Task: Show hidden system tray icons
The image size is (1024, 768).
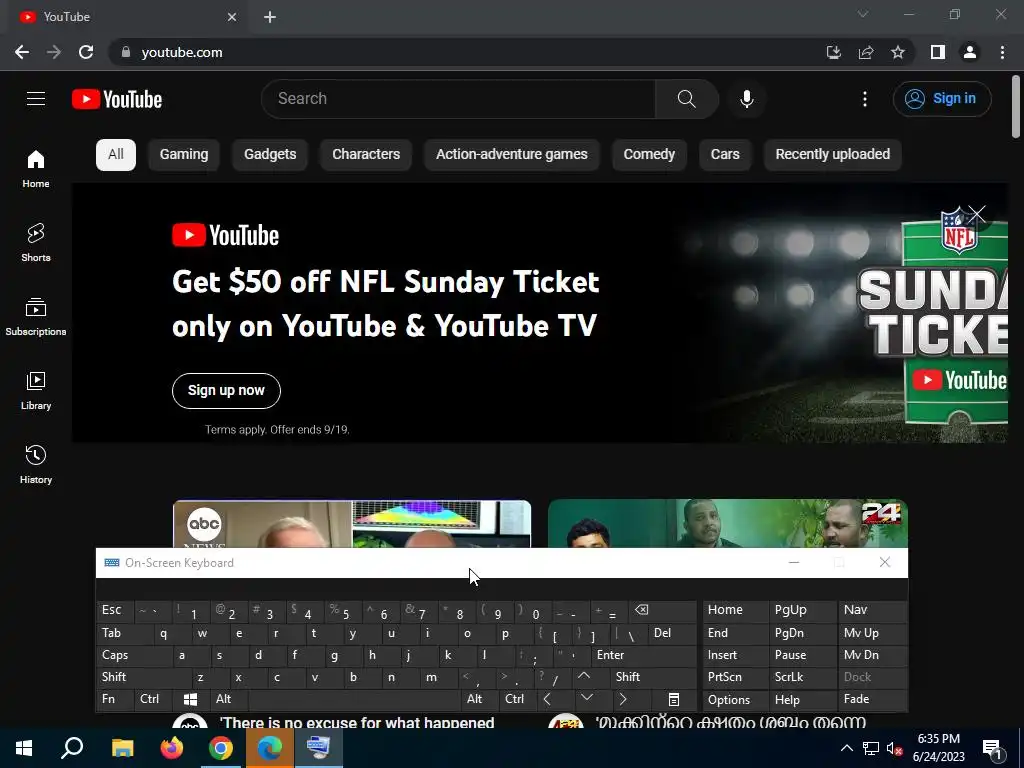Action: click(846, 748)
